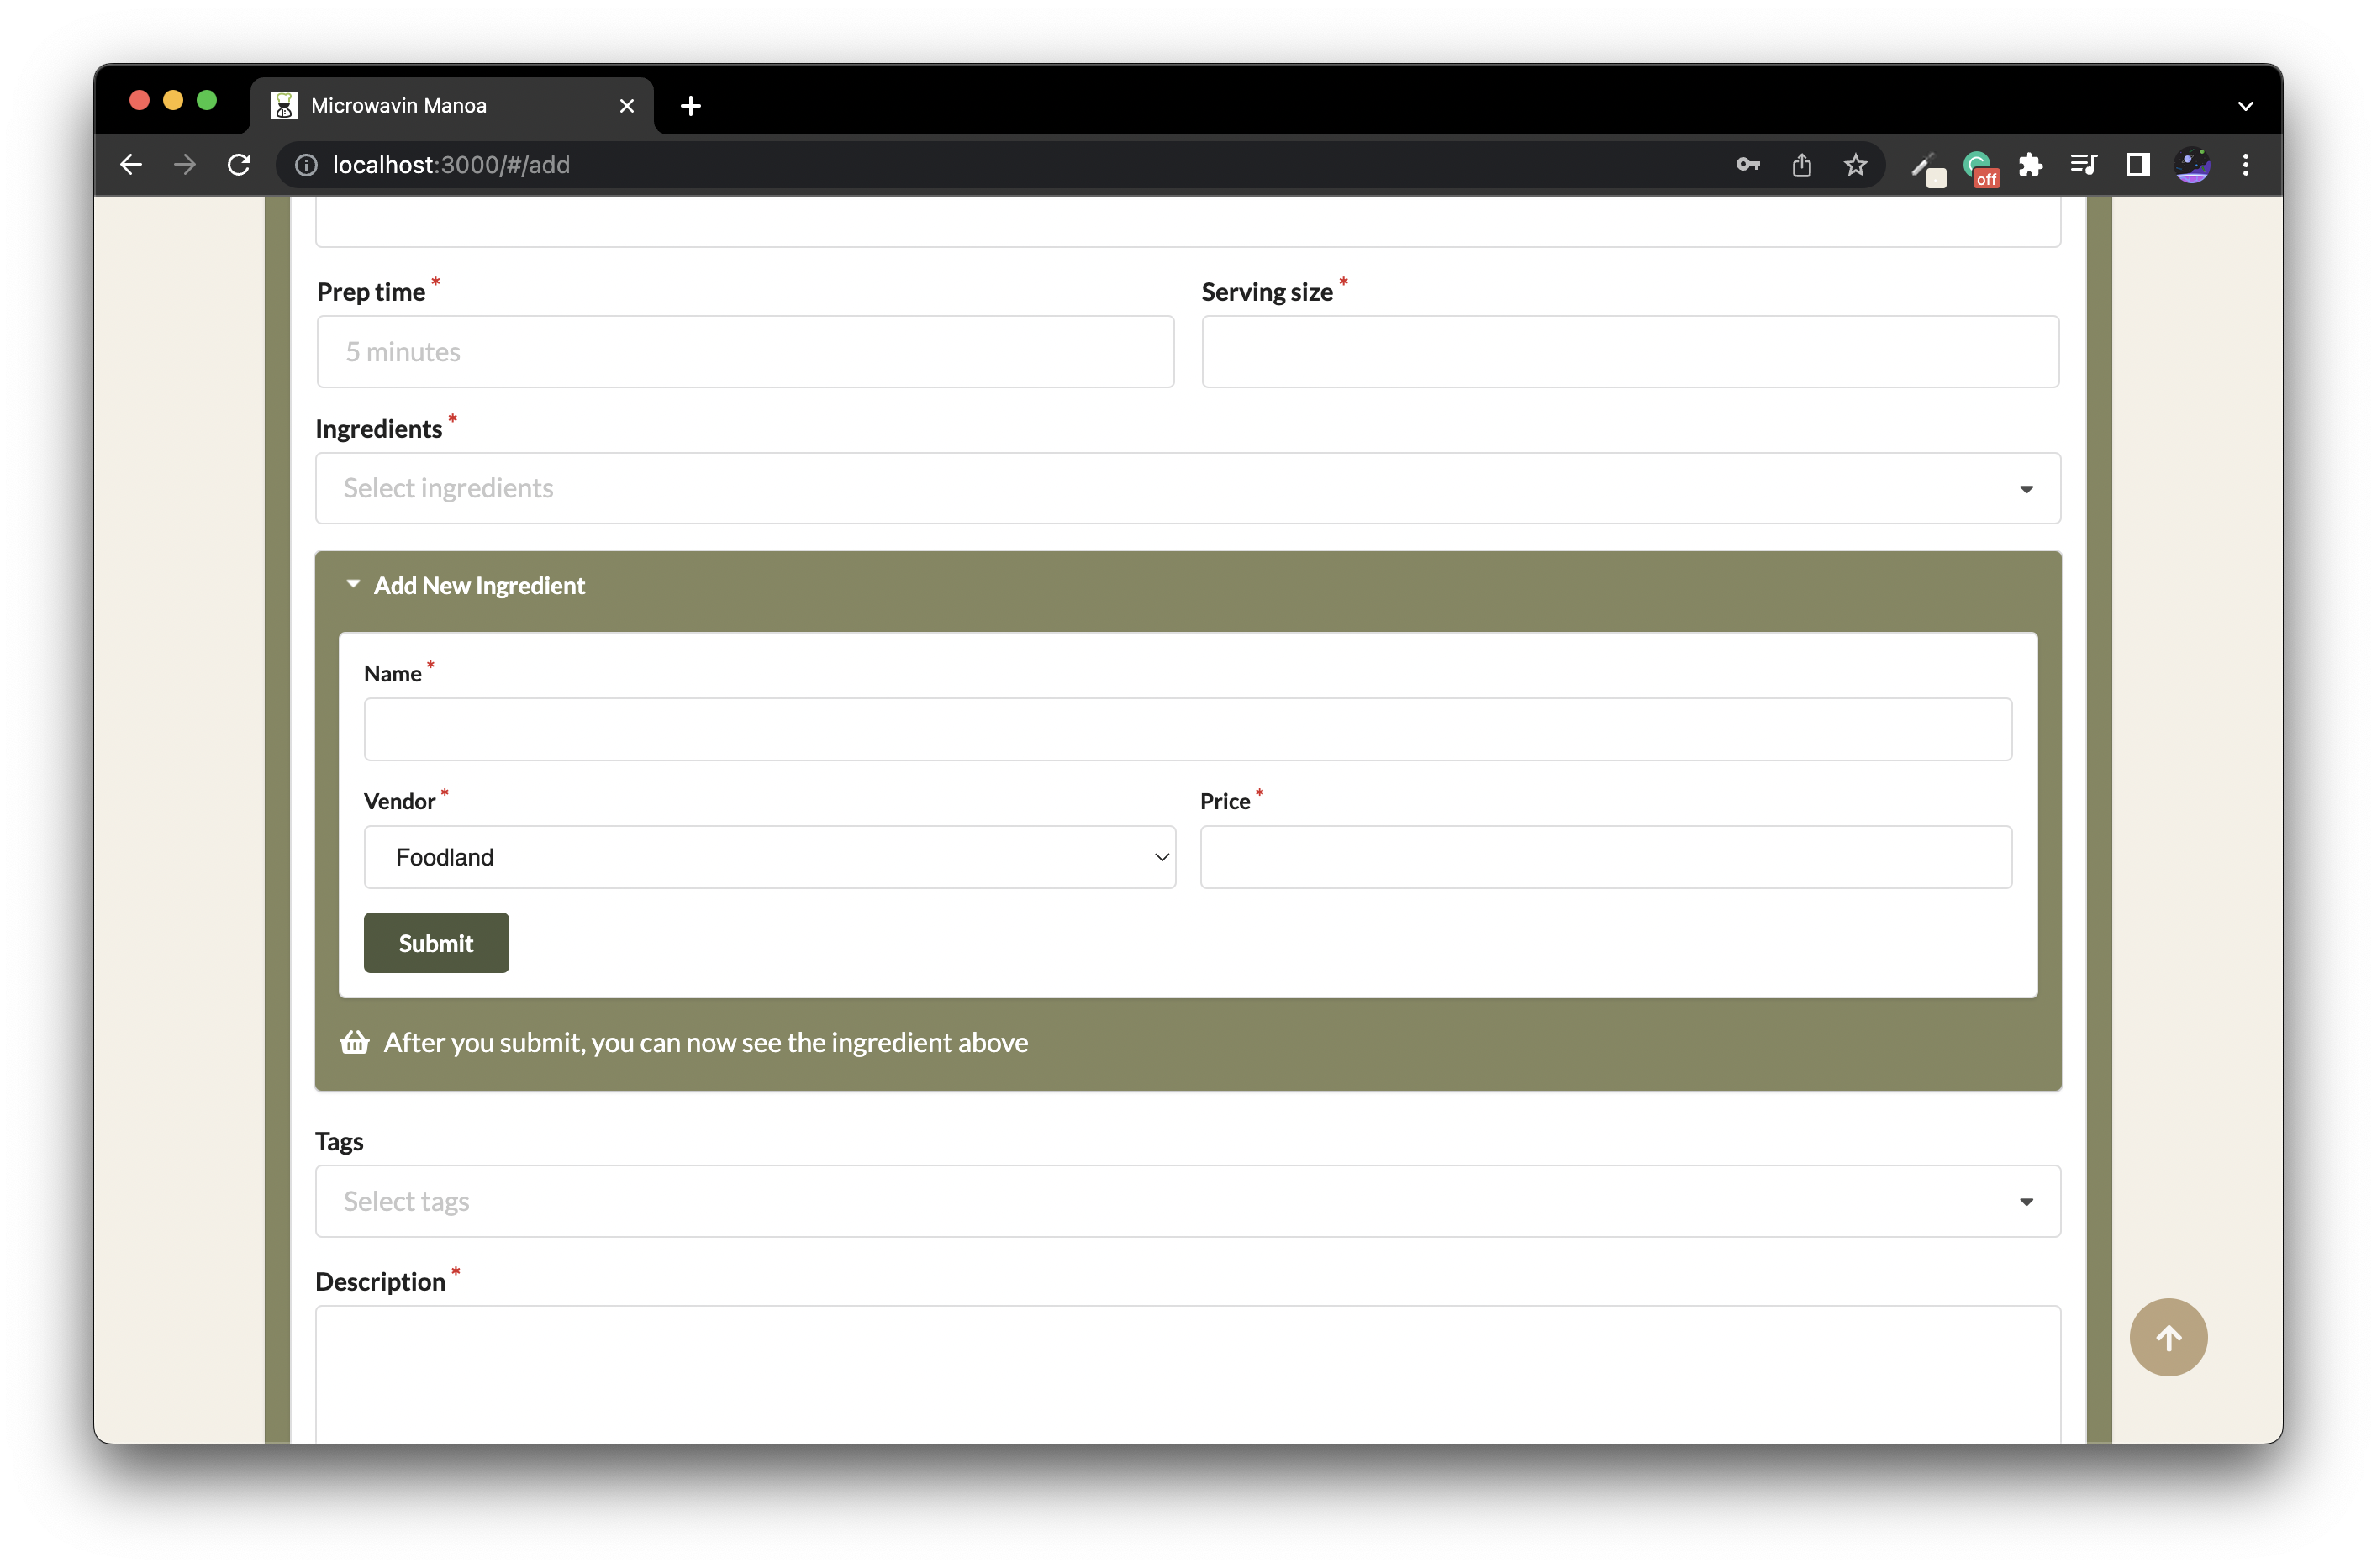Click the shopping cart icon
This screenshot has width=2377, height=1568.
click(352, 1041)
